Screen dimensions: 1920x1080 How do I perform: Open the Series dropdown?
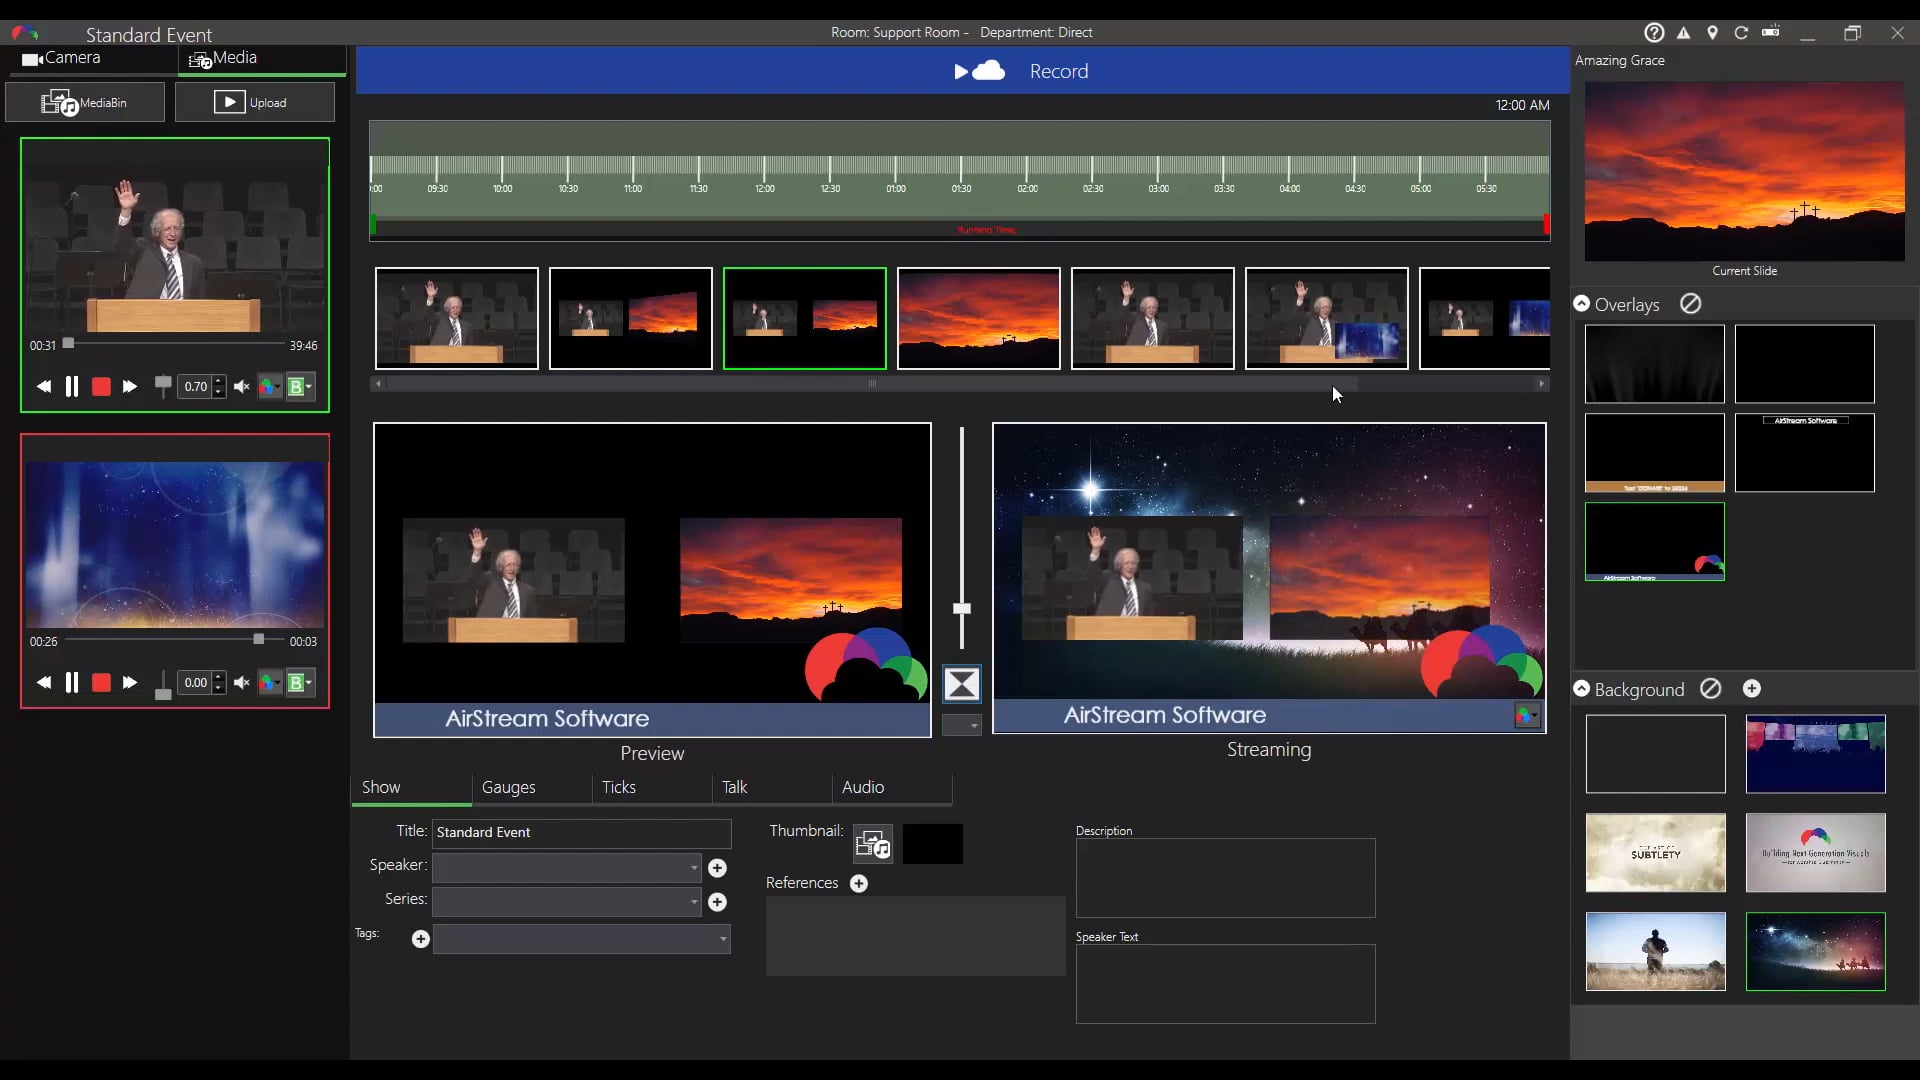pyautogui.click(x=692, y=901)
